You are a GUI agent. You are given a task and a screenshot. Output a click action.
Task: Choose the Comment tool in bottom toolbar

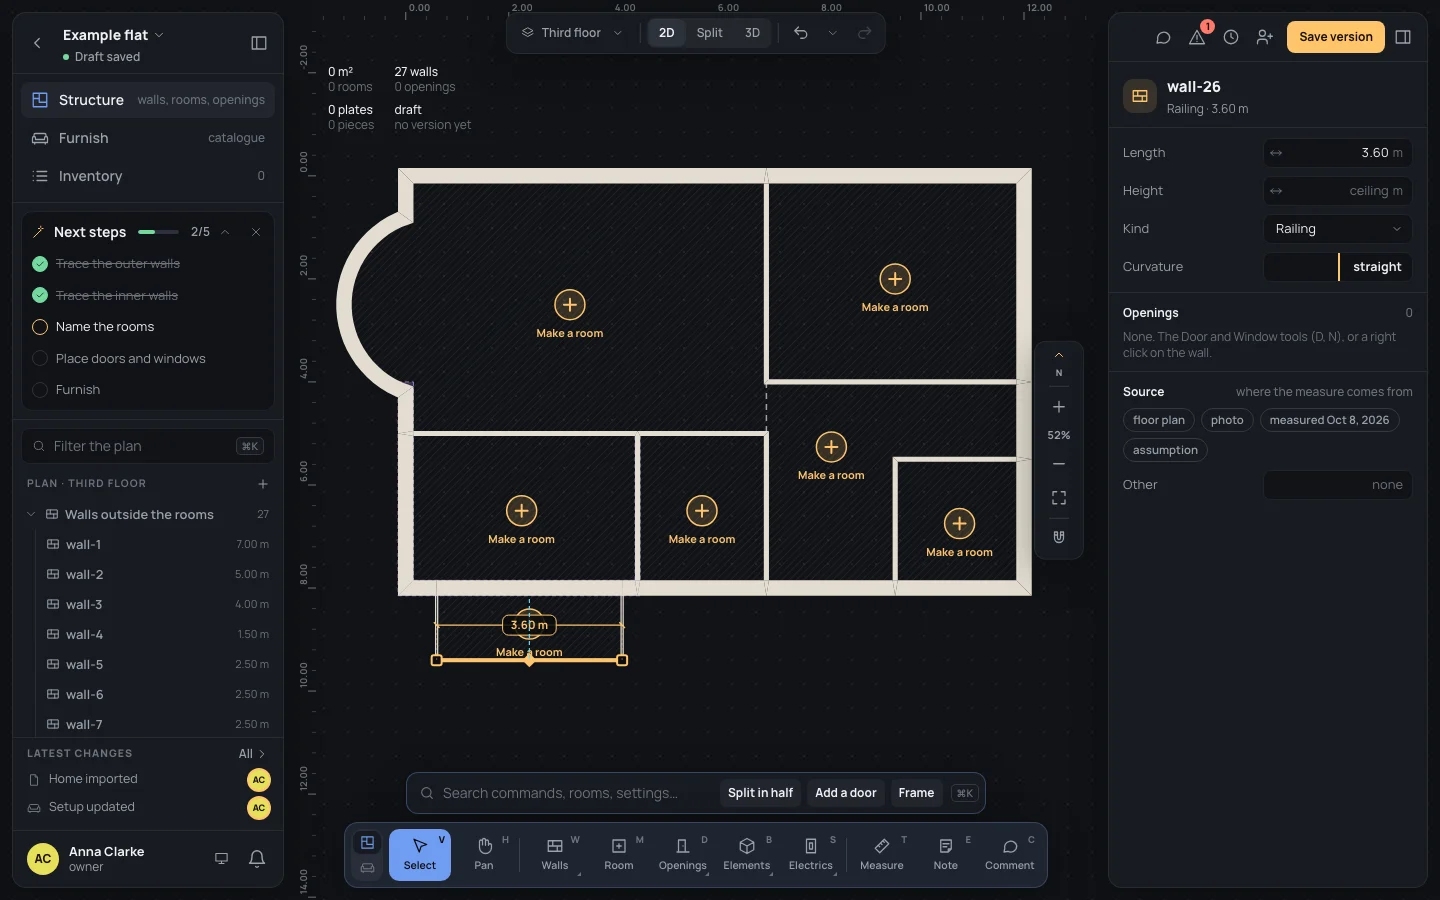point(1010,855)
